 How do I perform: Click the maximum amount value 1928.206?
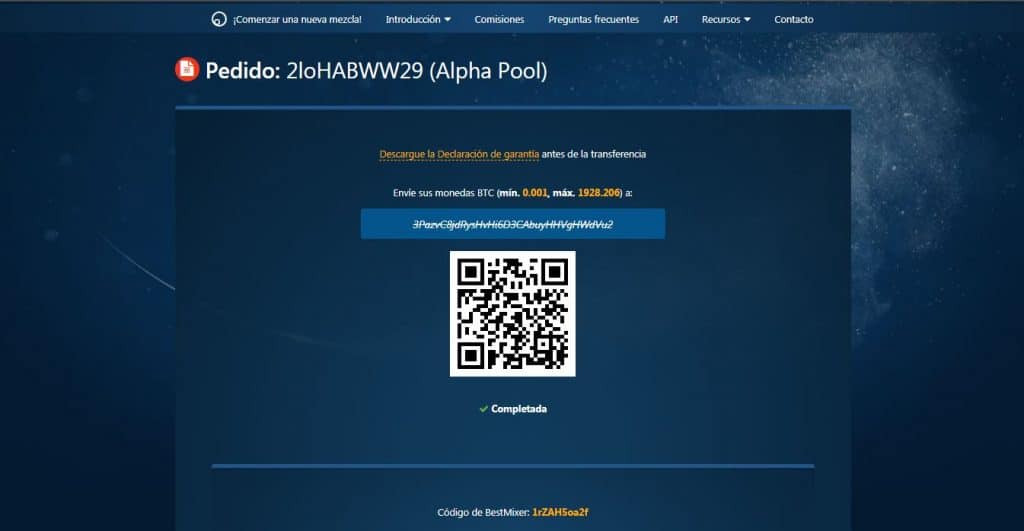pos(598,193)
